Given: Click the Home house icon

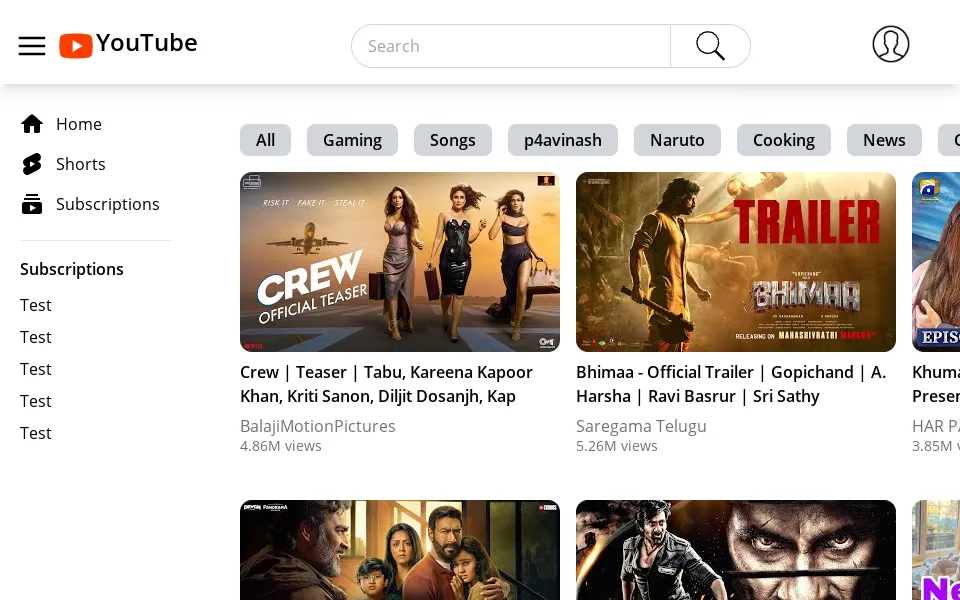Looking at the screenshot, I should pos(32,124).
